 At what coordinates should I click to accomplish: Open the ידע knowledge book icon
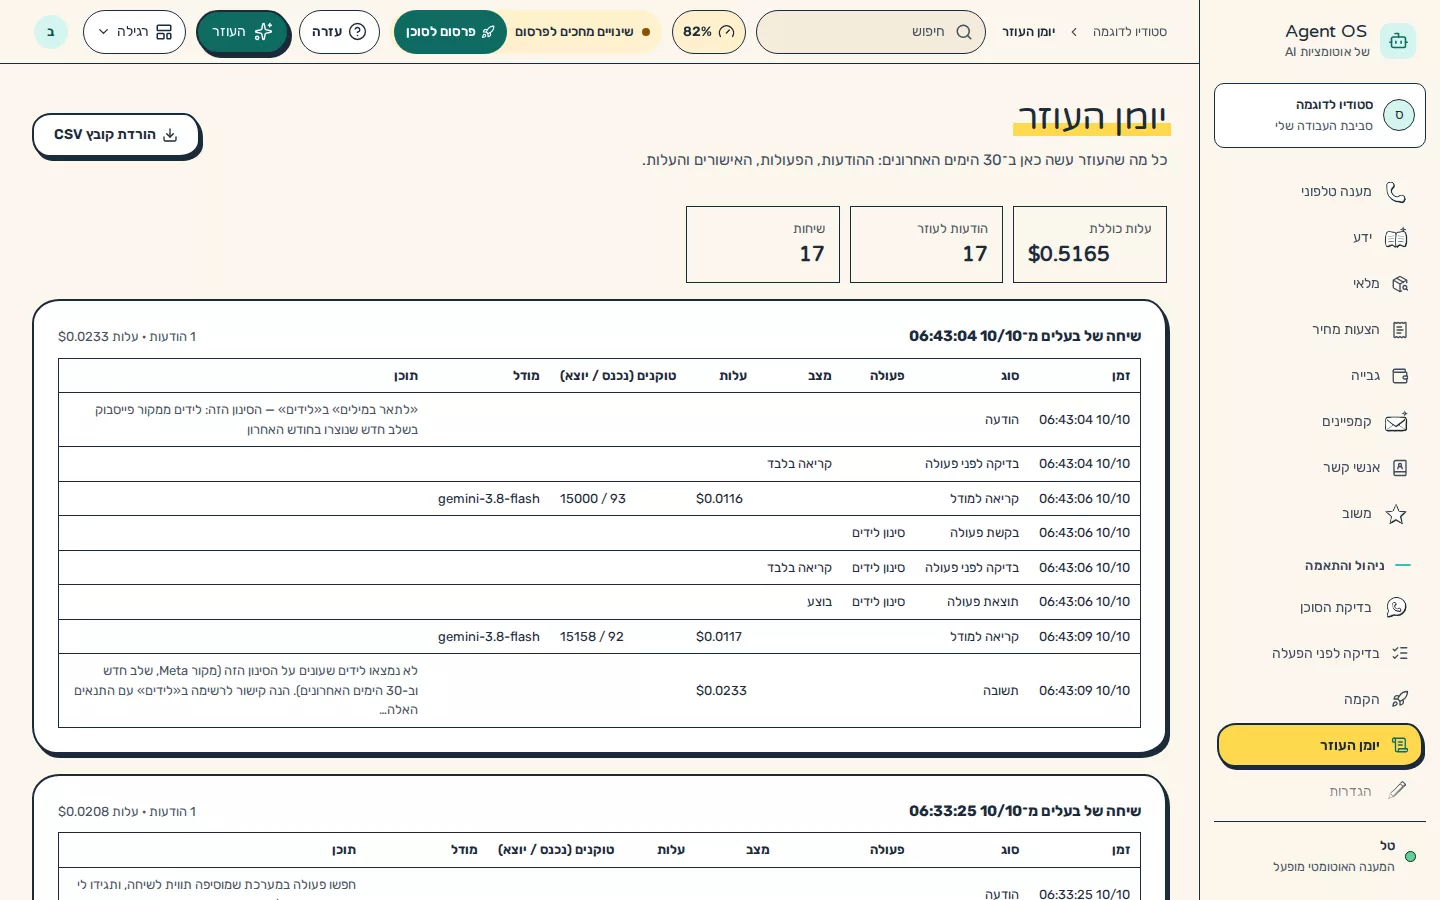click(1396, 238)
